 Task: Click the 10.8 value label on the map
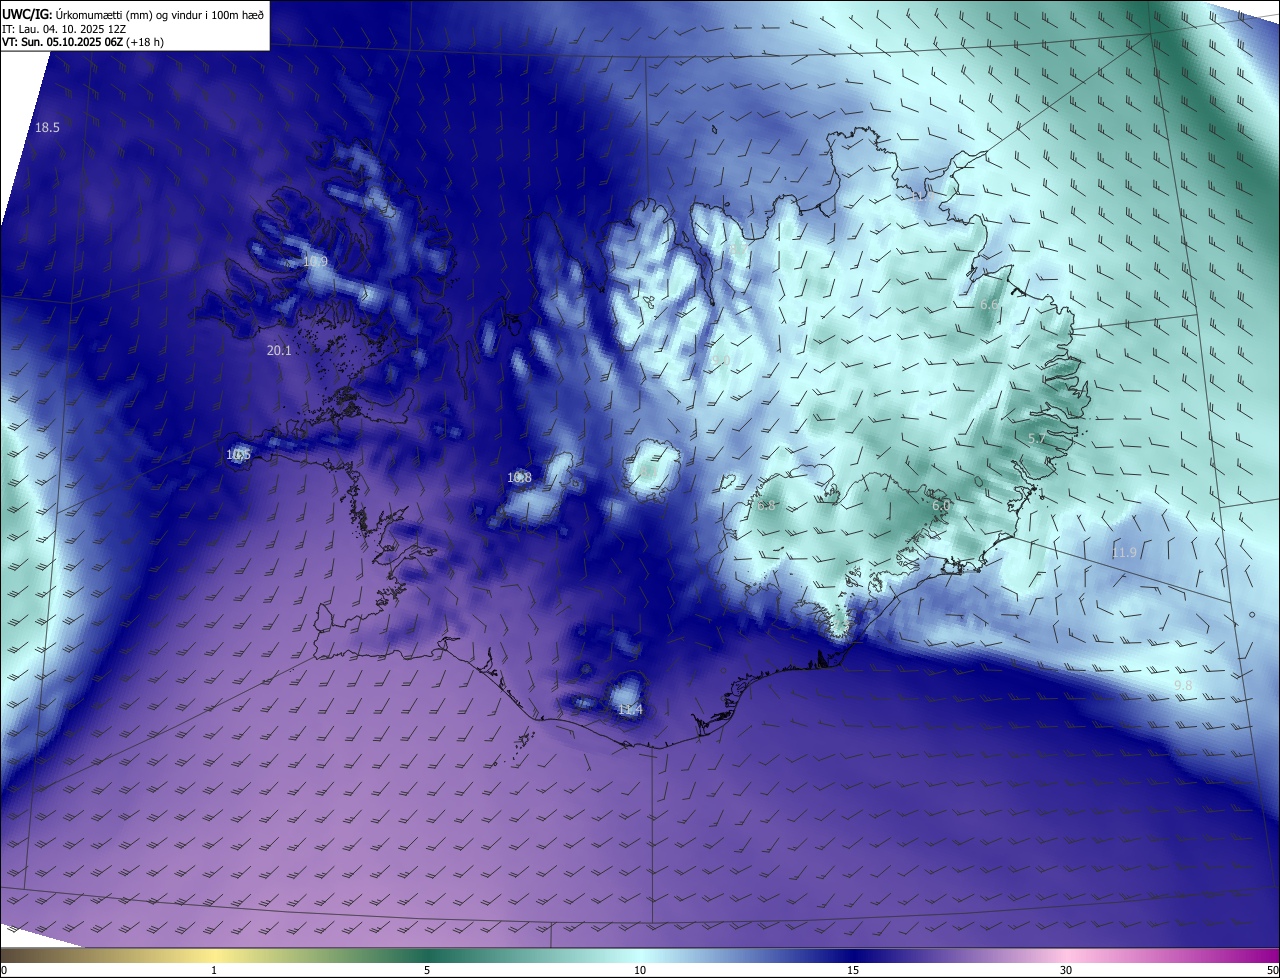(519, 478)
